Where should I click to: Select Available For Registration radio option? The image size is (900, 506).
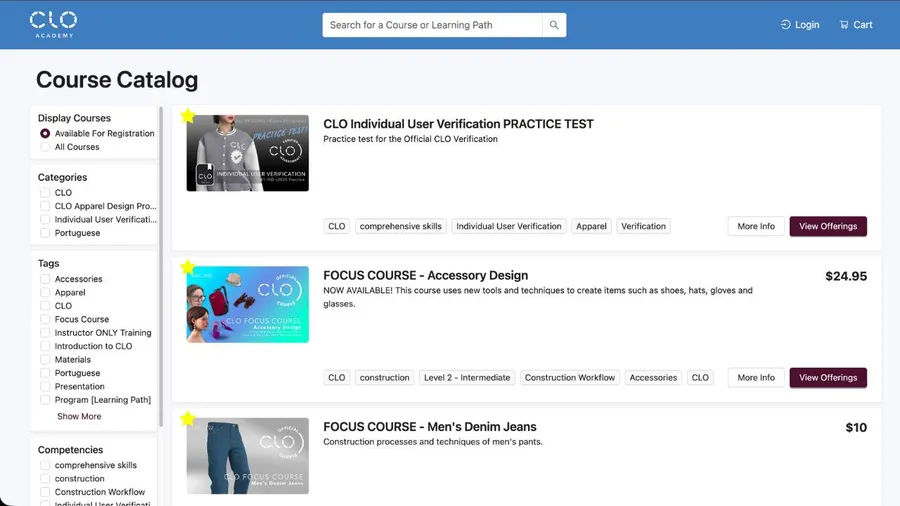(x=45, y=133)
